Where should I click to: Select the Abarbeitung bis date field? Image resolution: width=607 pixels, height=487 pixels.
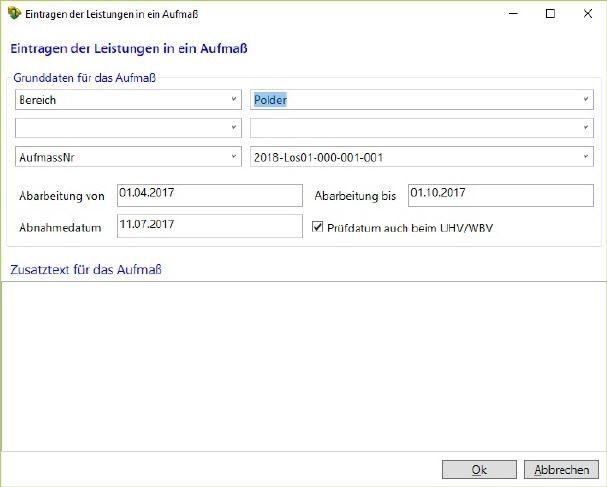coord(500,194)
